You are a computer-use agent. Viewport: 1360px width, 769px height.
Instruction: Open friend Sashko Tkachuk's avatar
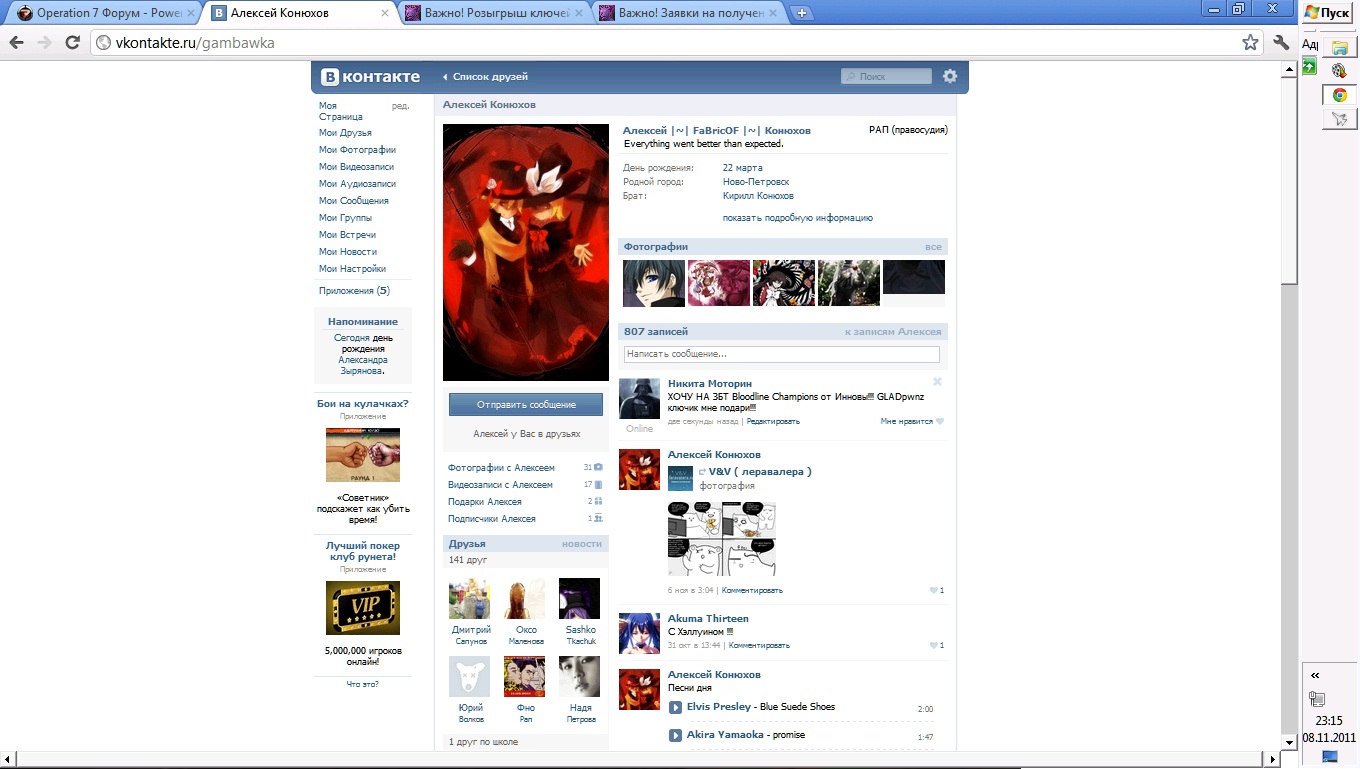[579, 599]
